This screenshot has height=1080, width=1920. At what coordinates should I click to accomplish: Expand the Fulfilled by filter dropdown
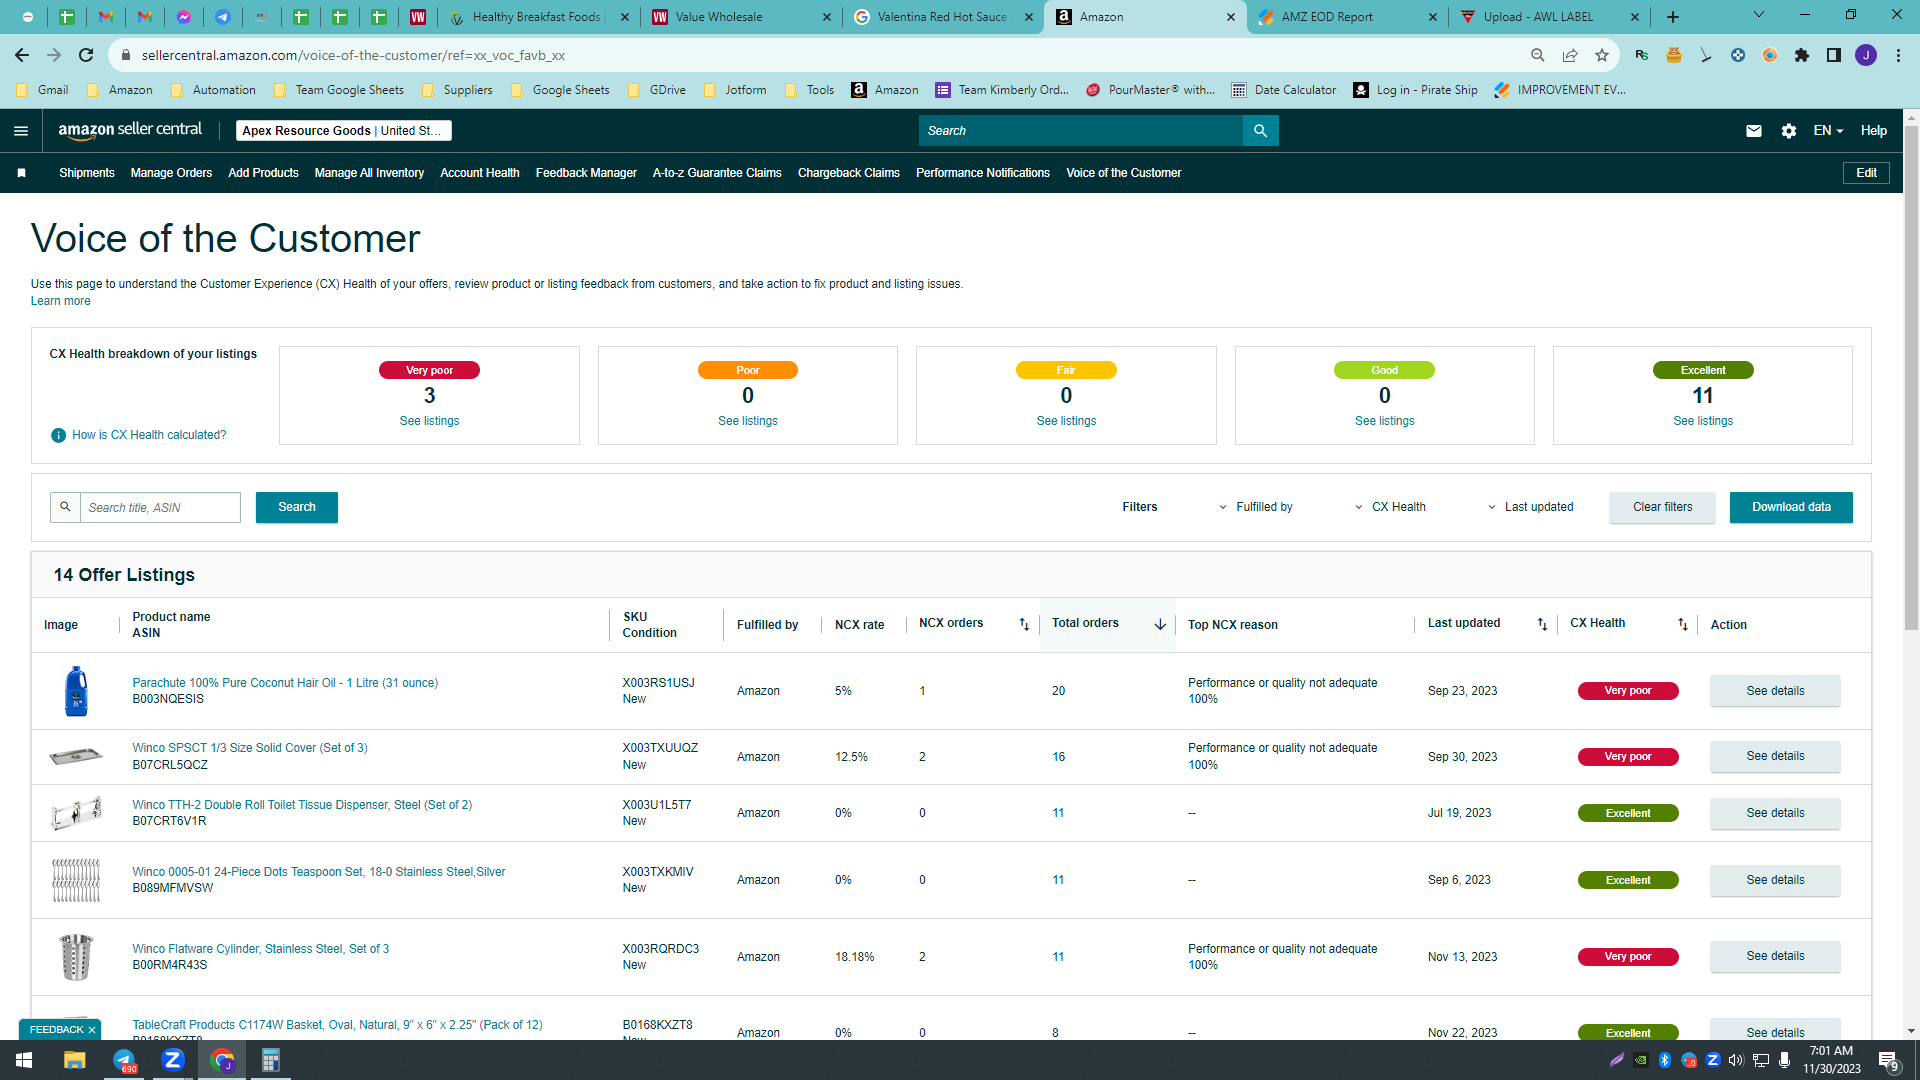pyautogui.click(x=1256, y=507)
